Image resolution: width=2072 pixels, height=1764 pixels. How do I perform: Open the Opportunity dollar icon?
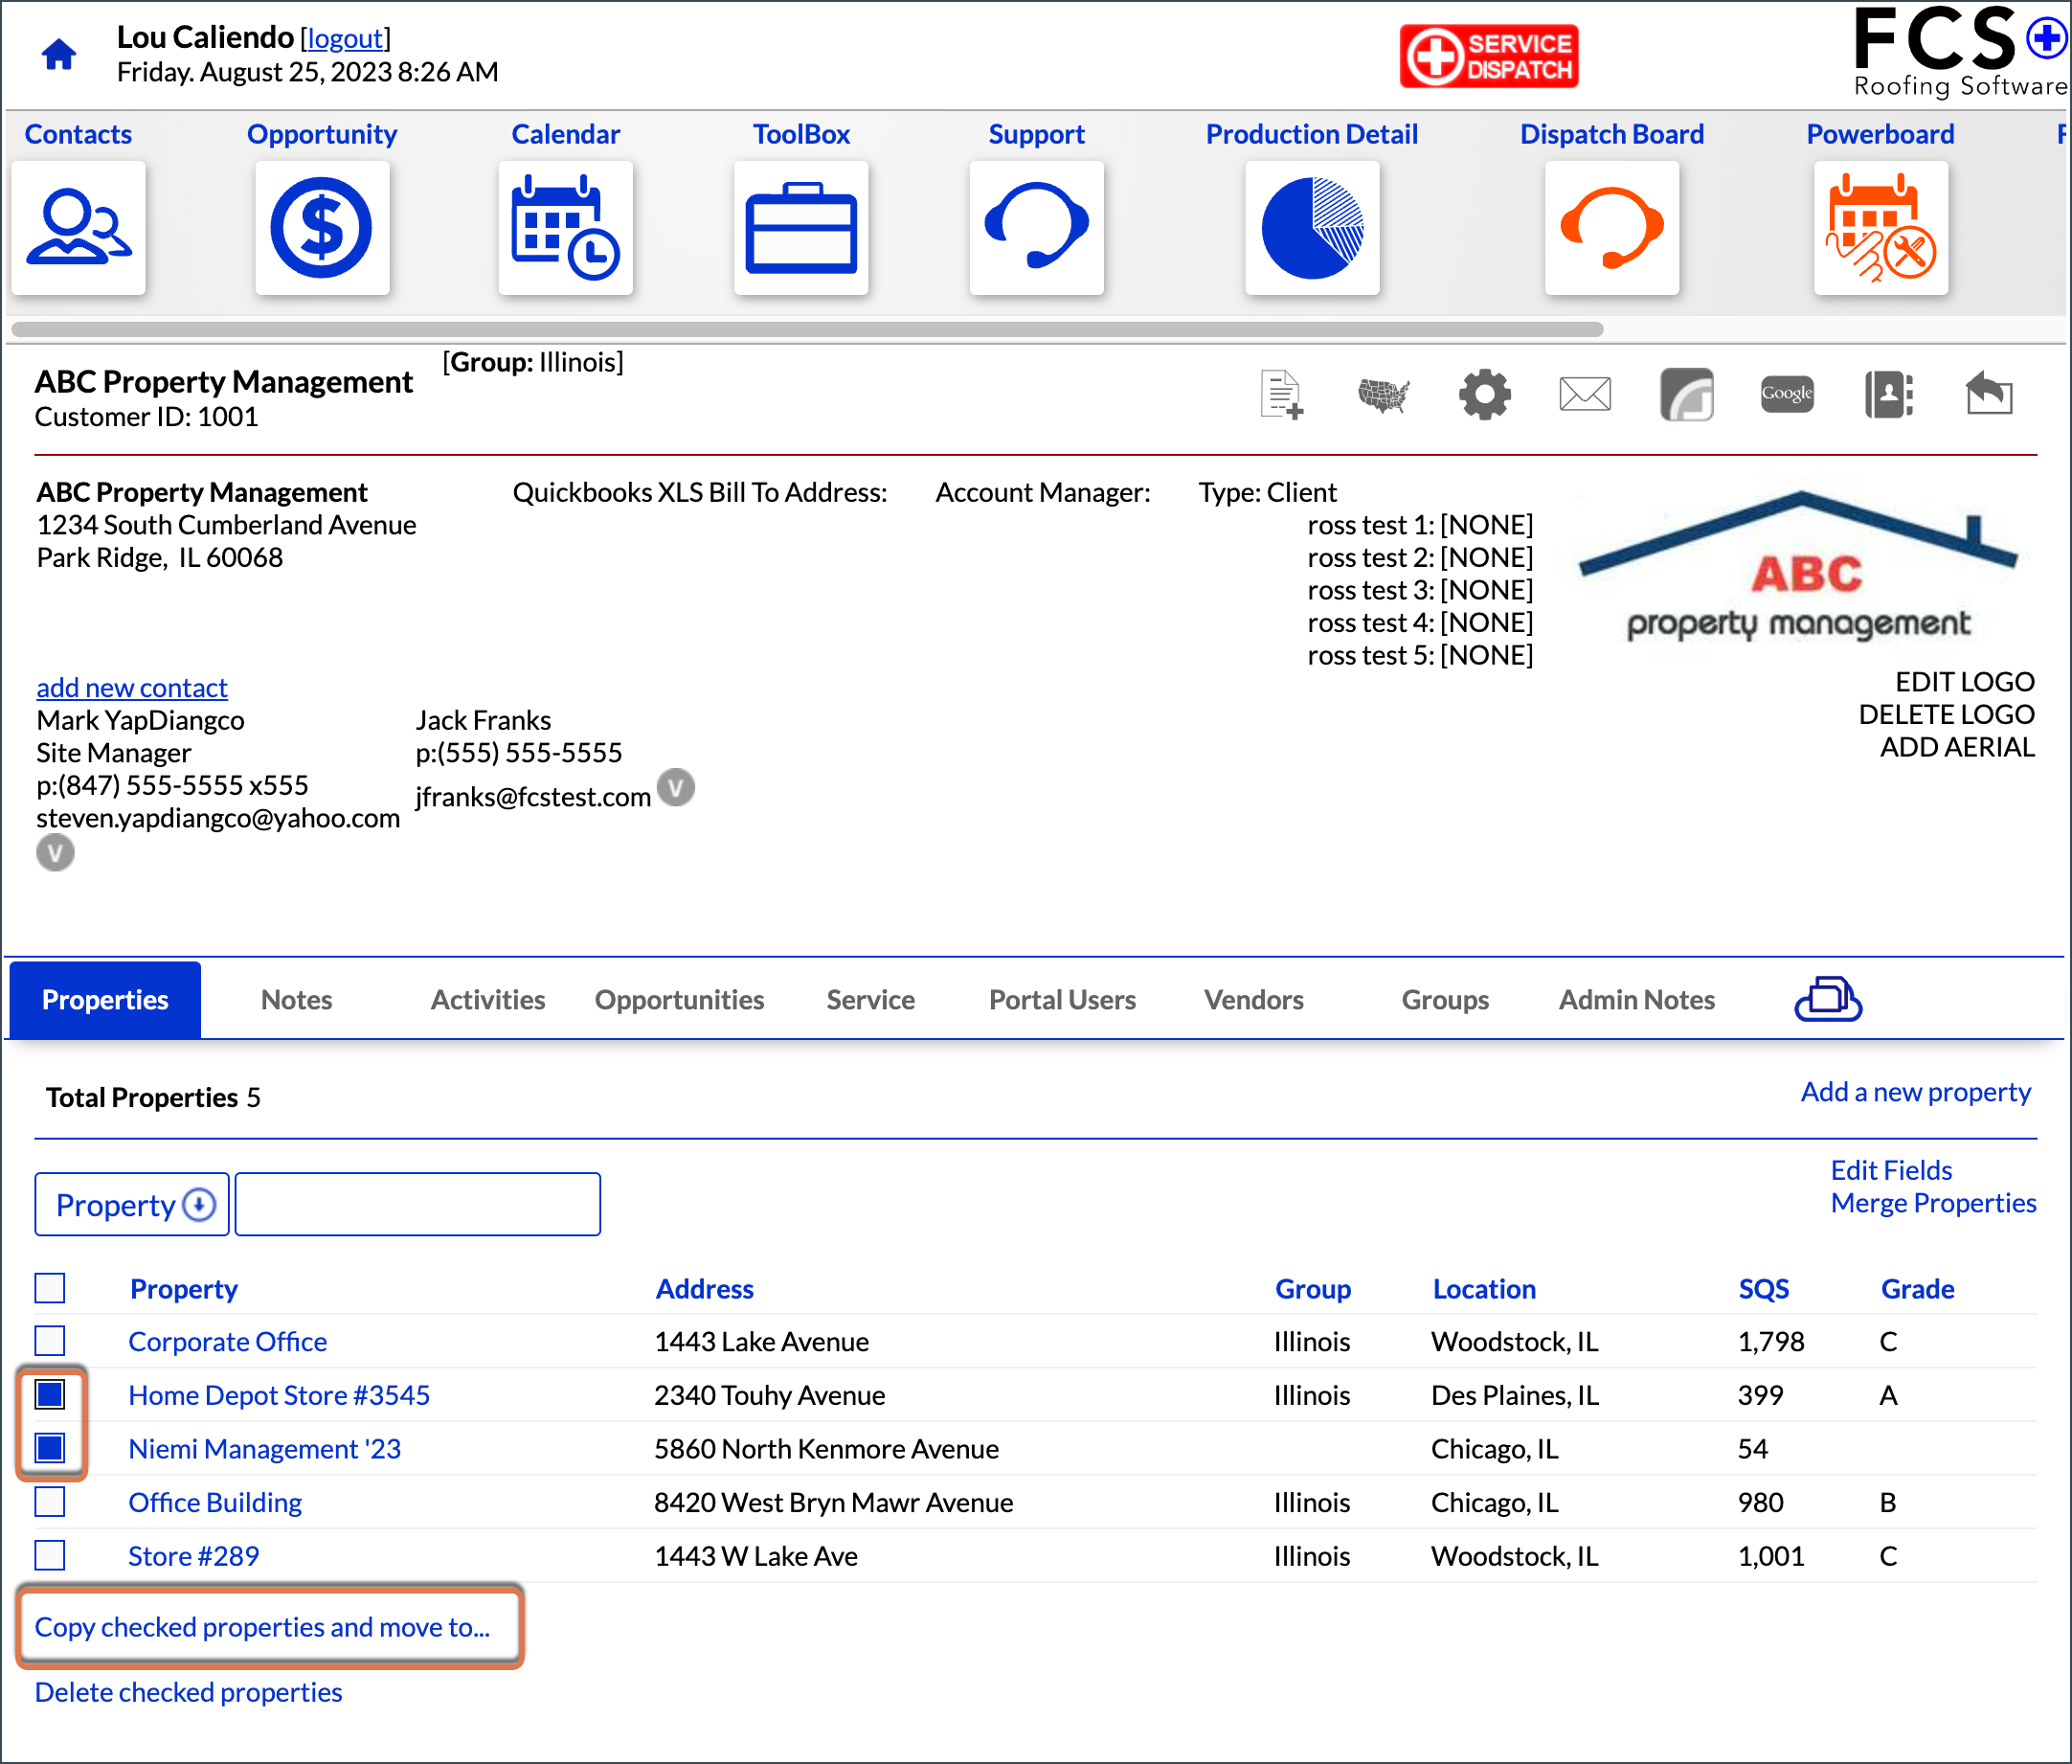point(322,227)
